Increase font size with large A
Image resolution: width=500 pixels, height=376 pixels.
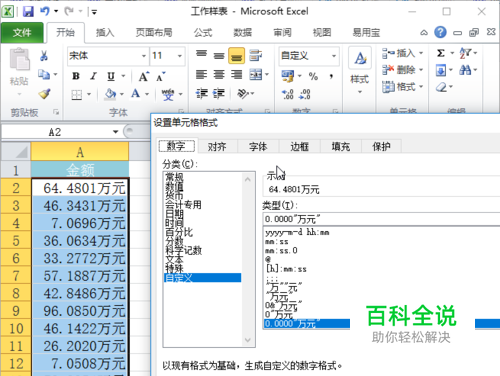tap(144, 77)
